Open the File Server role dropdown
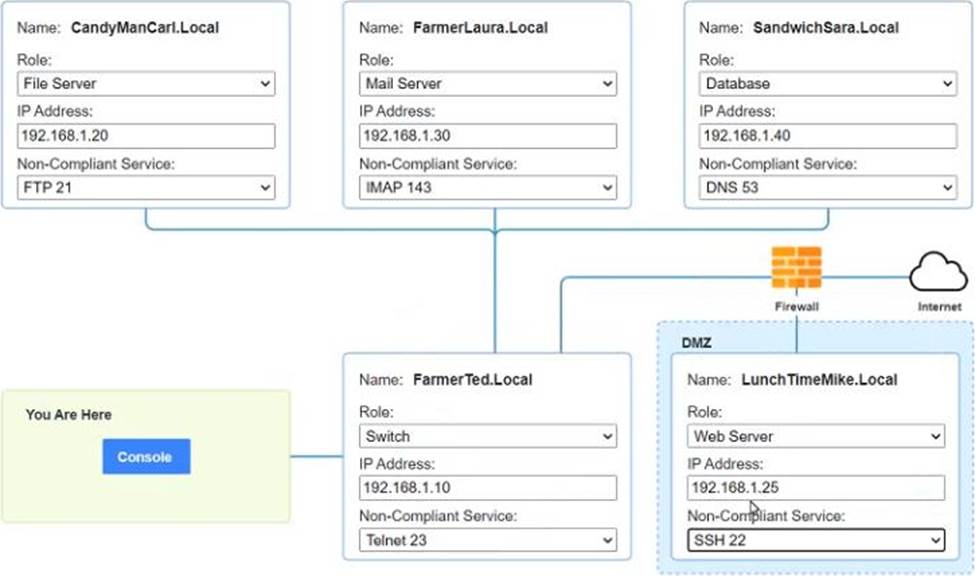The width and height of the screenshot is (975, 576). 146,84
